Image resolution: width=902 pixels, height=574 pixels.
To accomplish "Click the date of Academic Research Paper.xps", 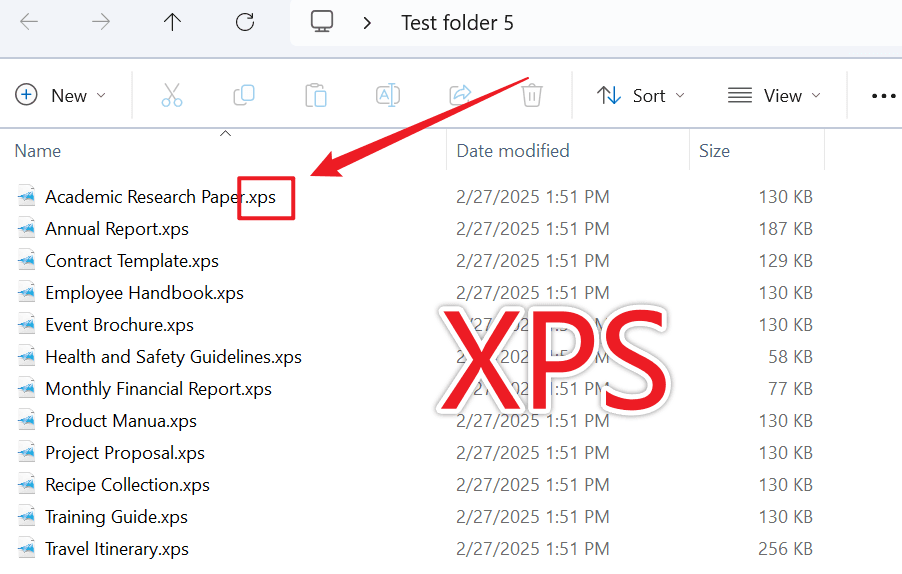I will (533, 197).
